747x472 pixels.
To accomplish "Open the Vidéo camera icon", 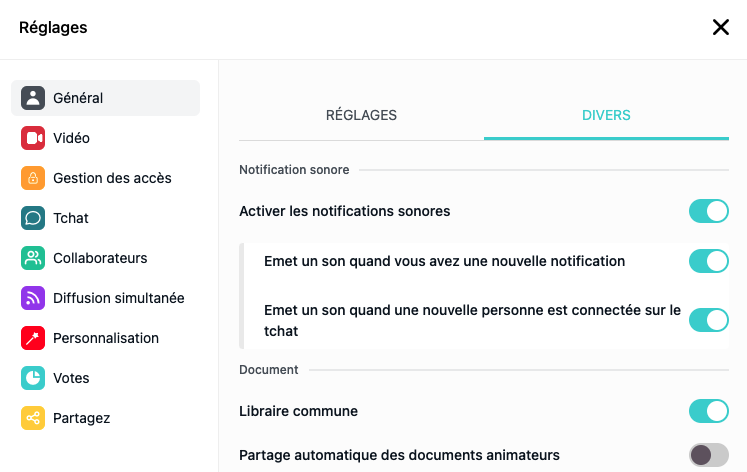I will click(33, 138).
